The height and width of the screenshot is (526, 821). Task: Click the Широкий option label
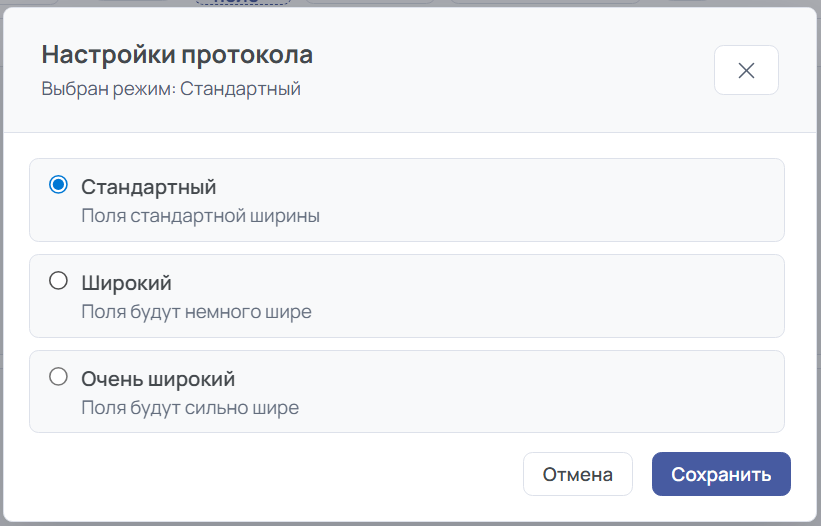point(126,283)
